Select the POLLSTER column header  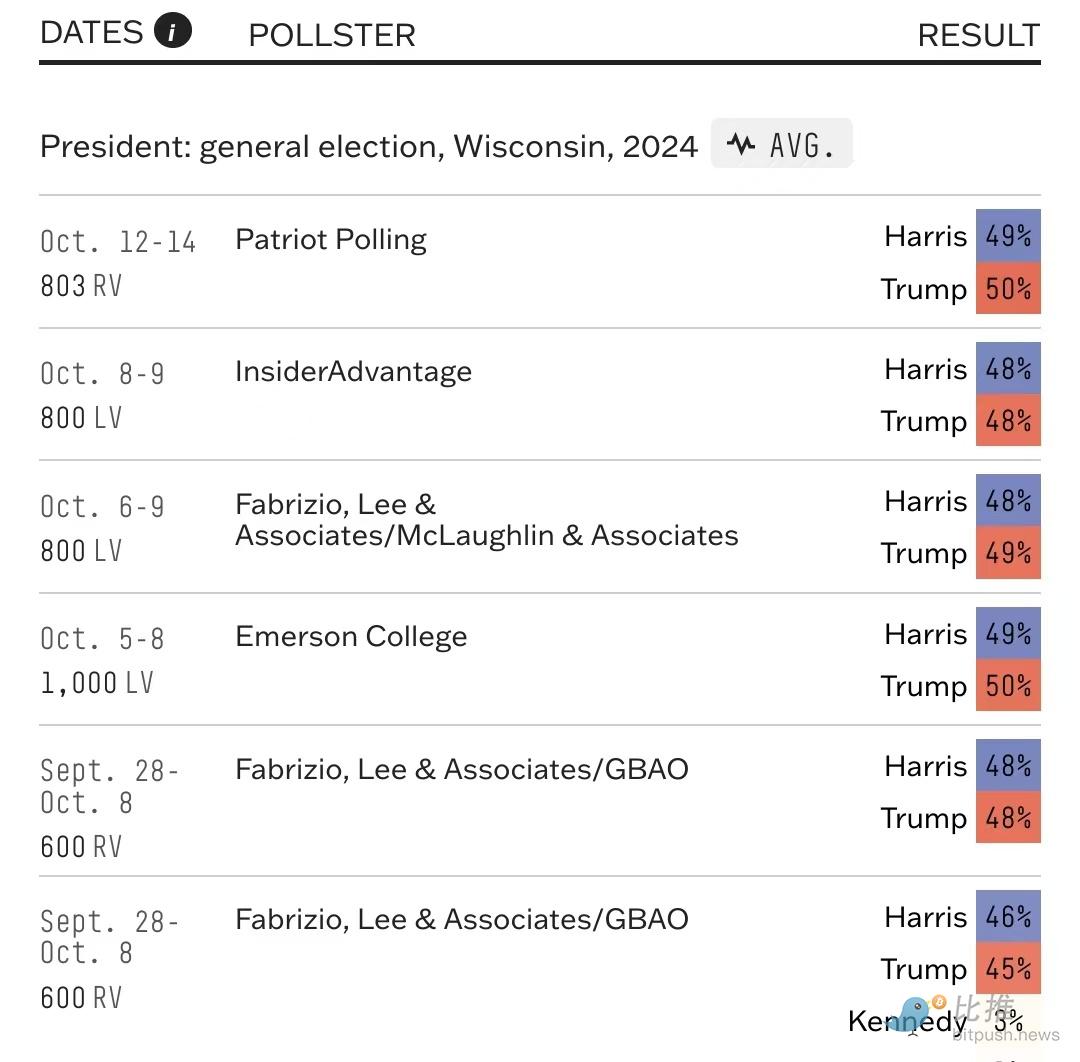coord(332,35)
